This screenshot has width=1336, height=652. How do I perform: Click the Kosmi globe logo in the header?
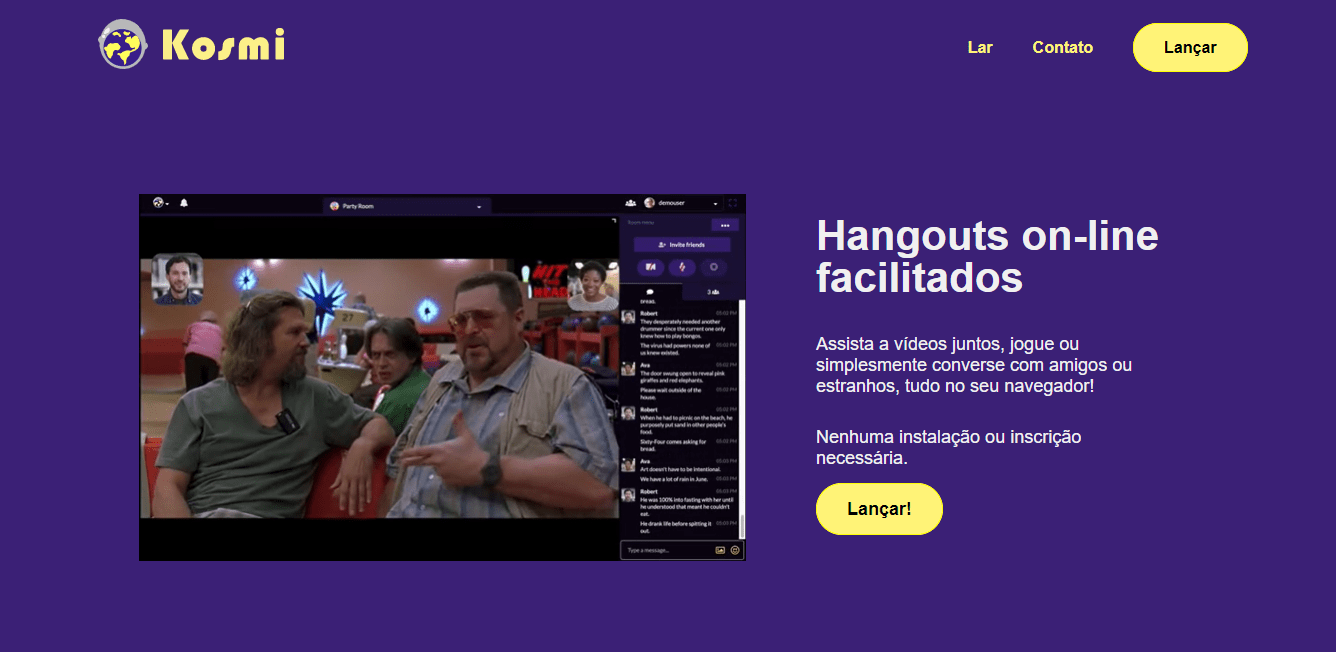pos(121,44)
